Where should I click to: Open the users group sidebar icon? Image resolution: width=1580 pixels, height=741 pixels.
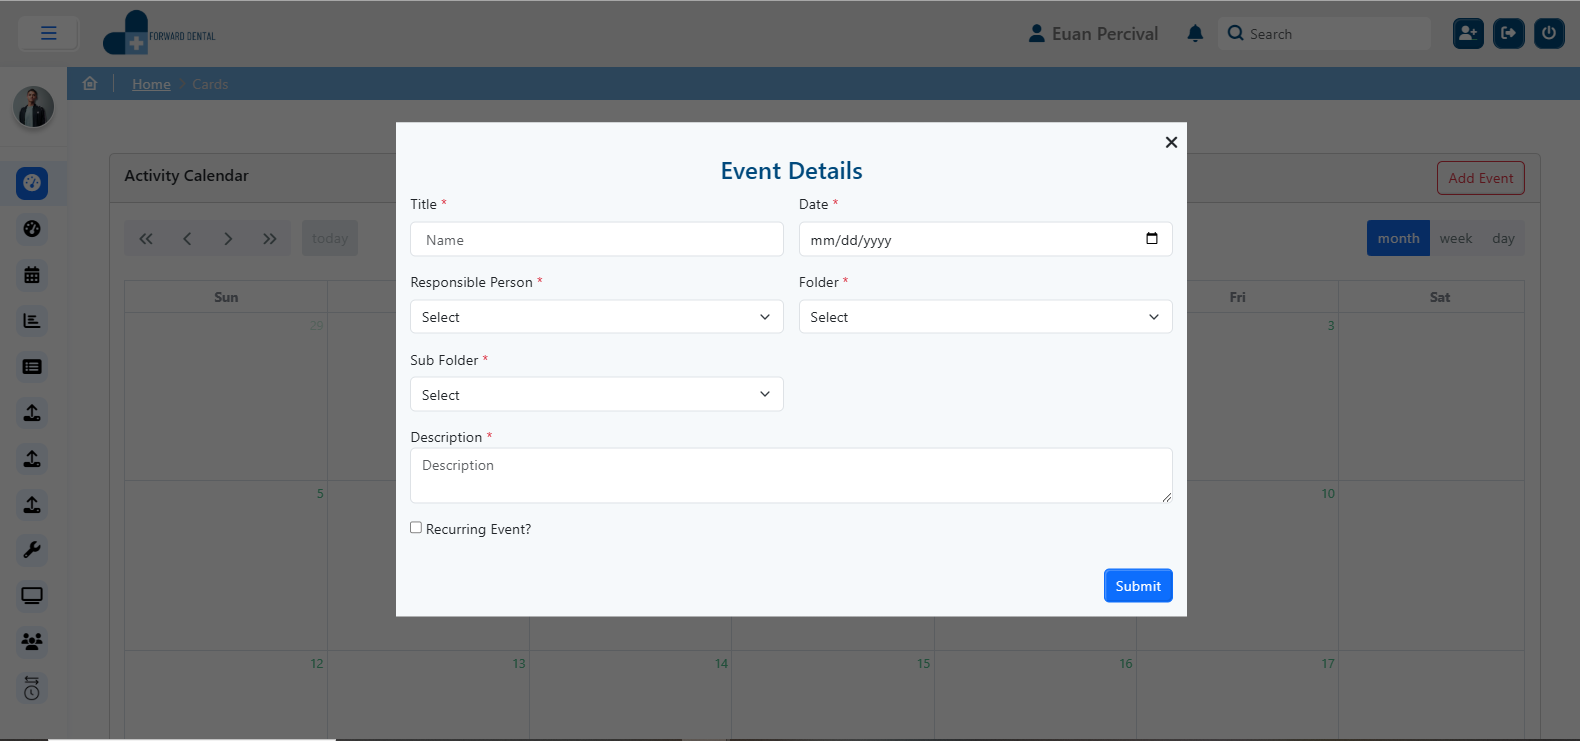click(32, 642)
